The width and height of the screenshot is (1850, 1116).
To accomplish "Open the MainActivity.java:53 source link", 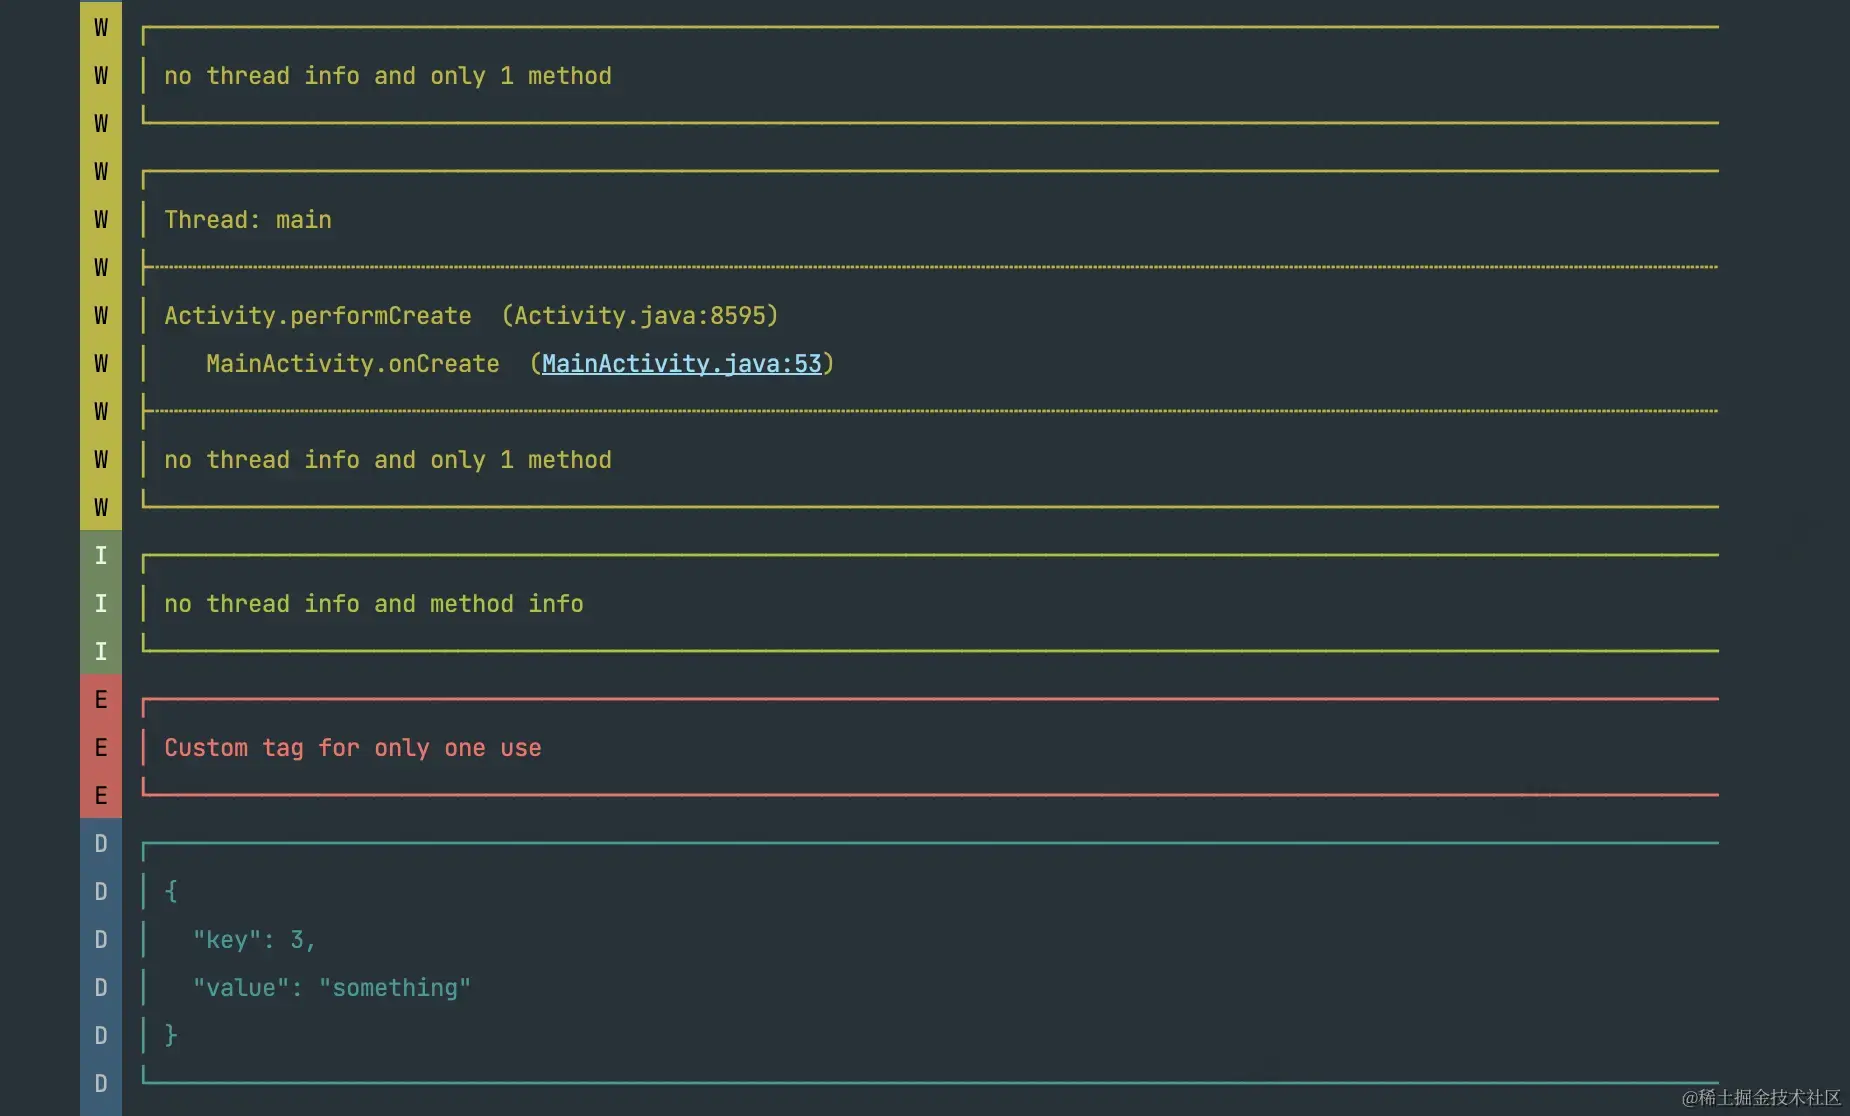I will click(681, 364).
